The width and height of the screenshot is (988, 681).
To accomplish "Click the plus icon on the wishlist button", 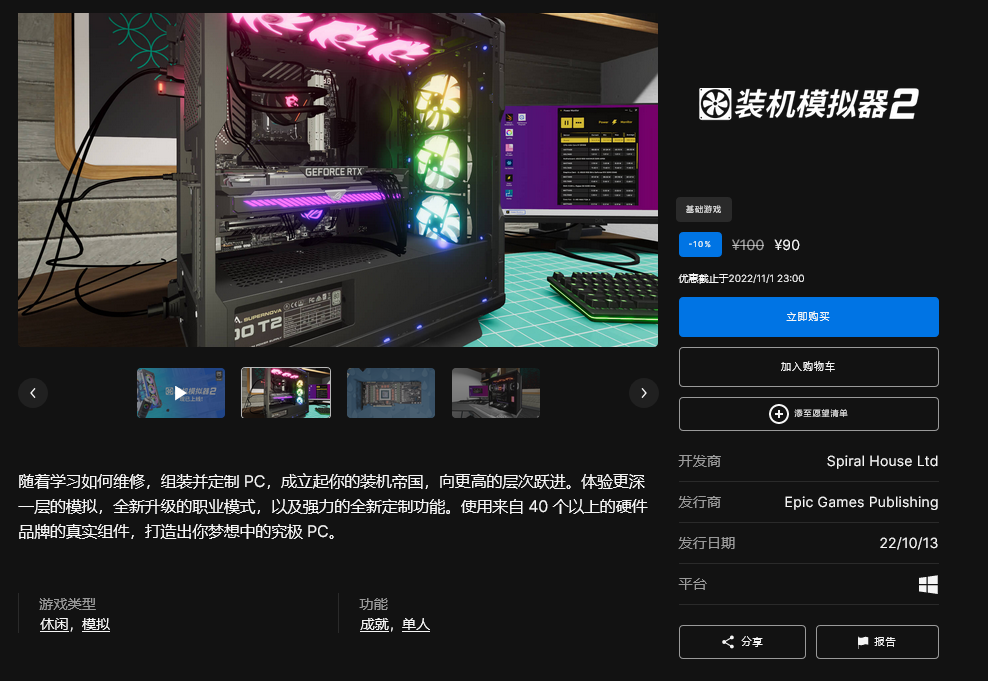I will click(x=778, y=413).
